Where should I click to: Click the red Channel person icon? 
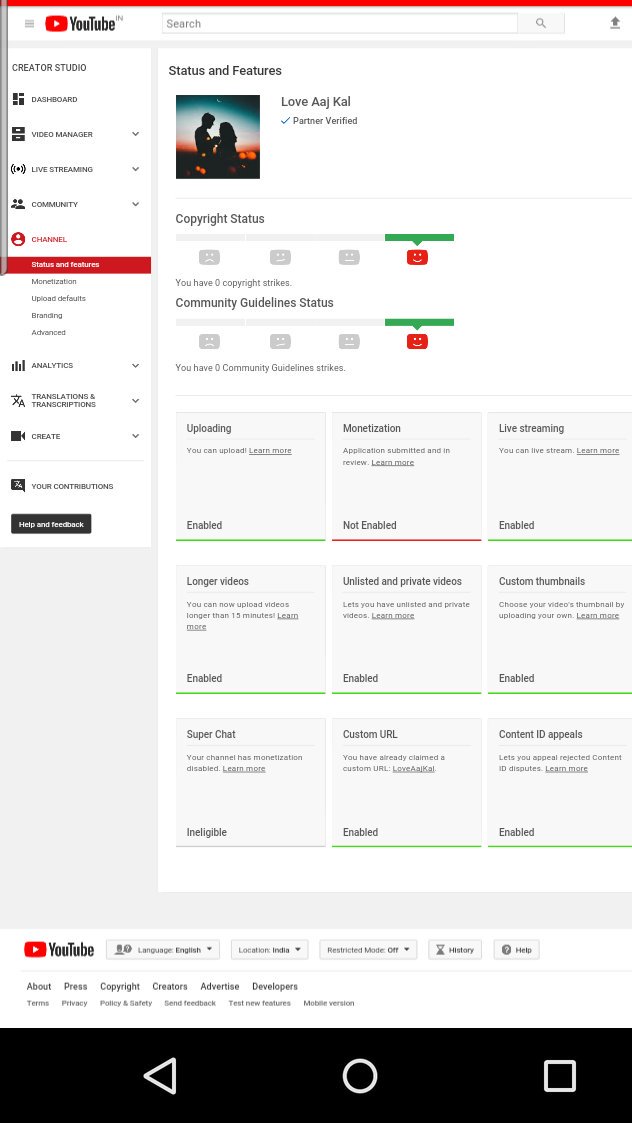pos(19,239)
